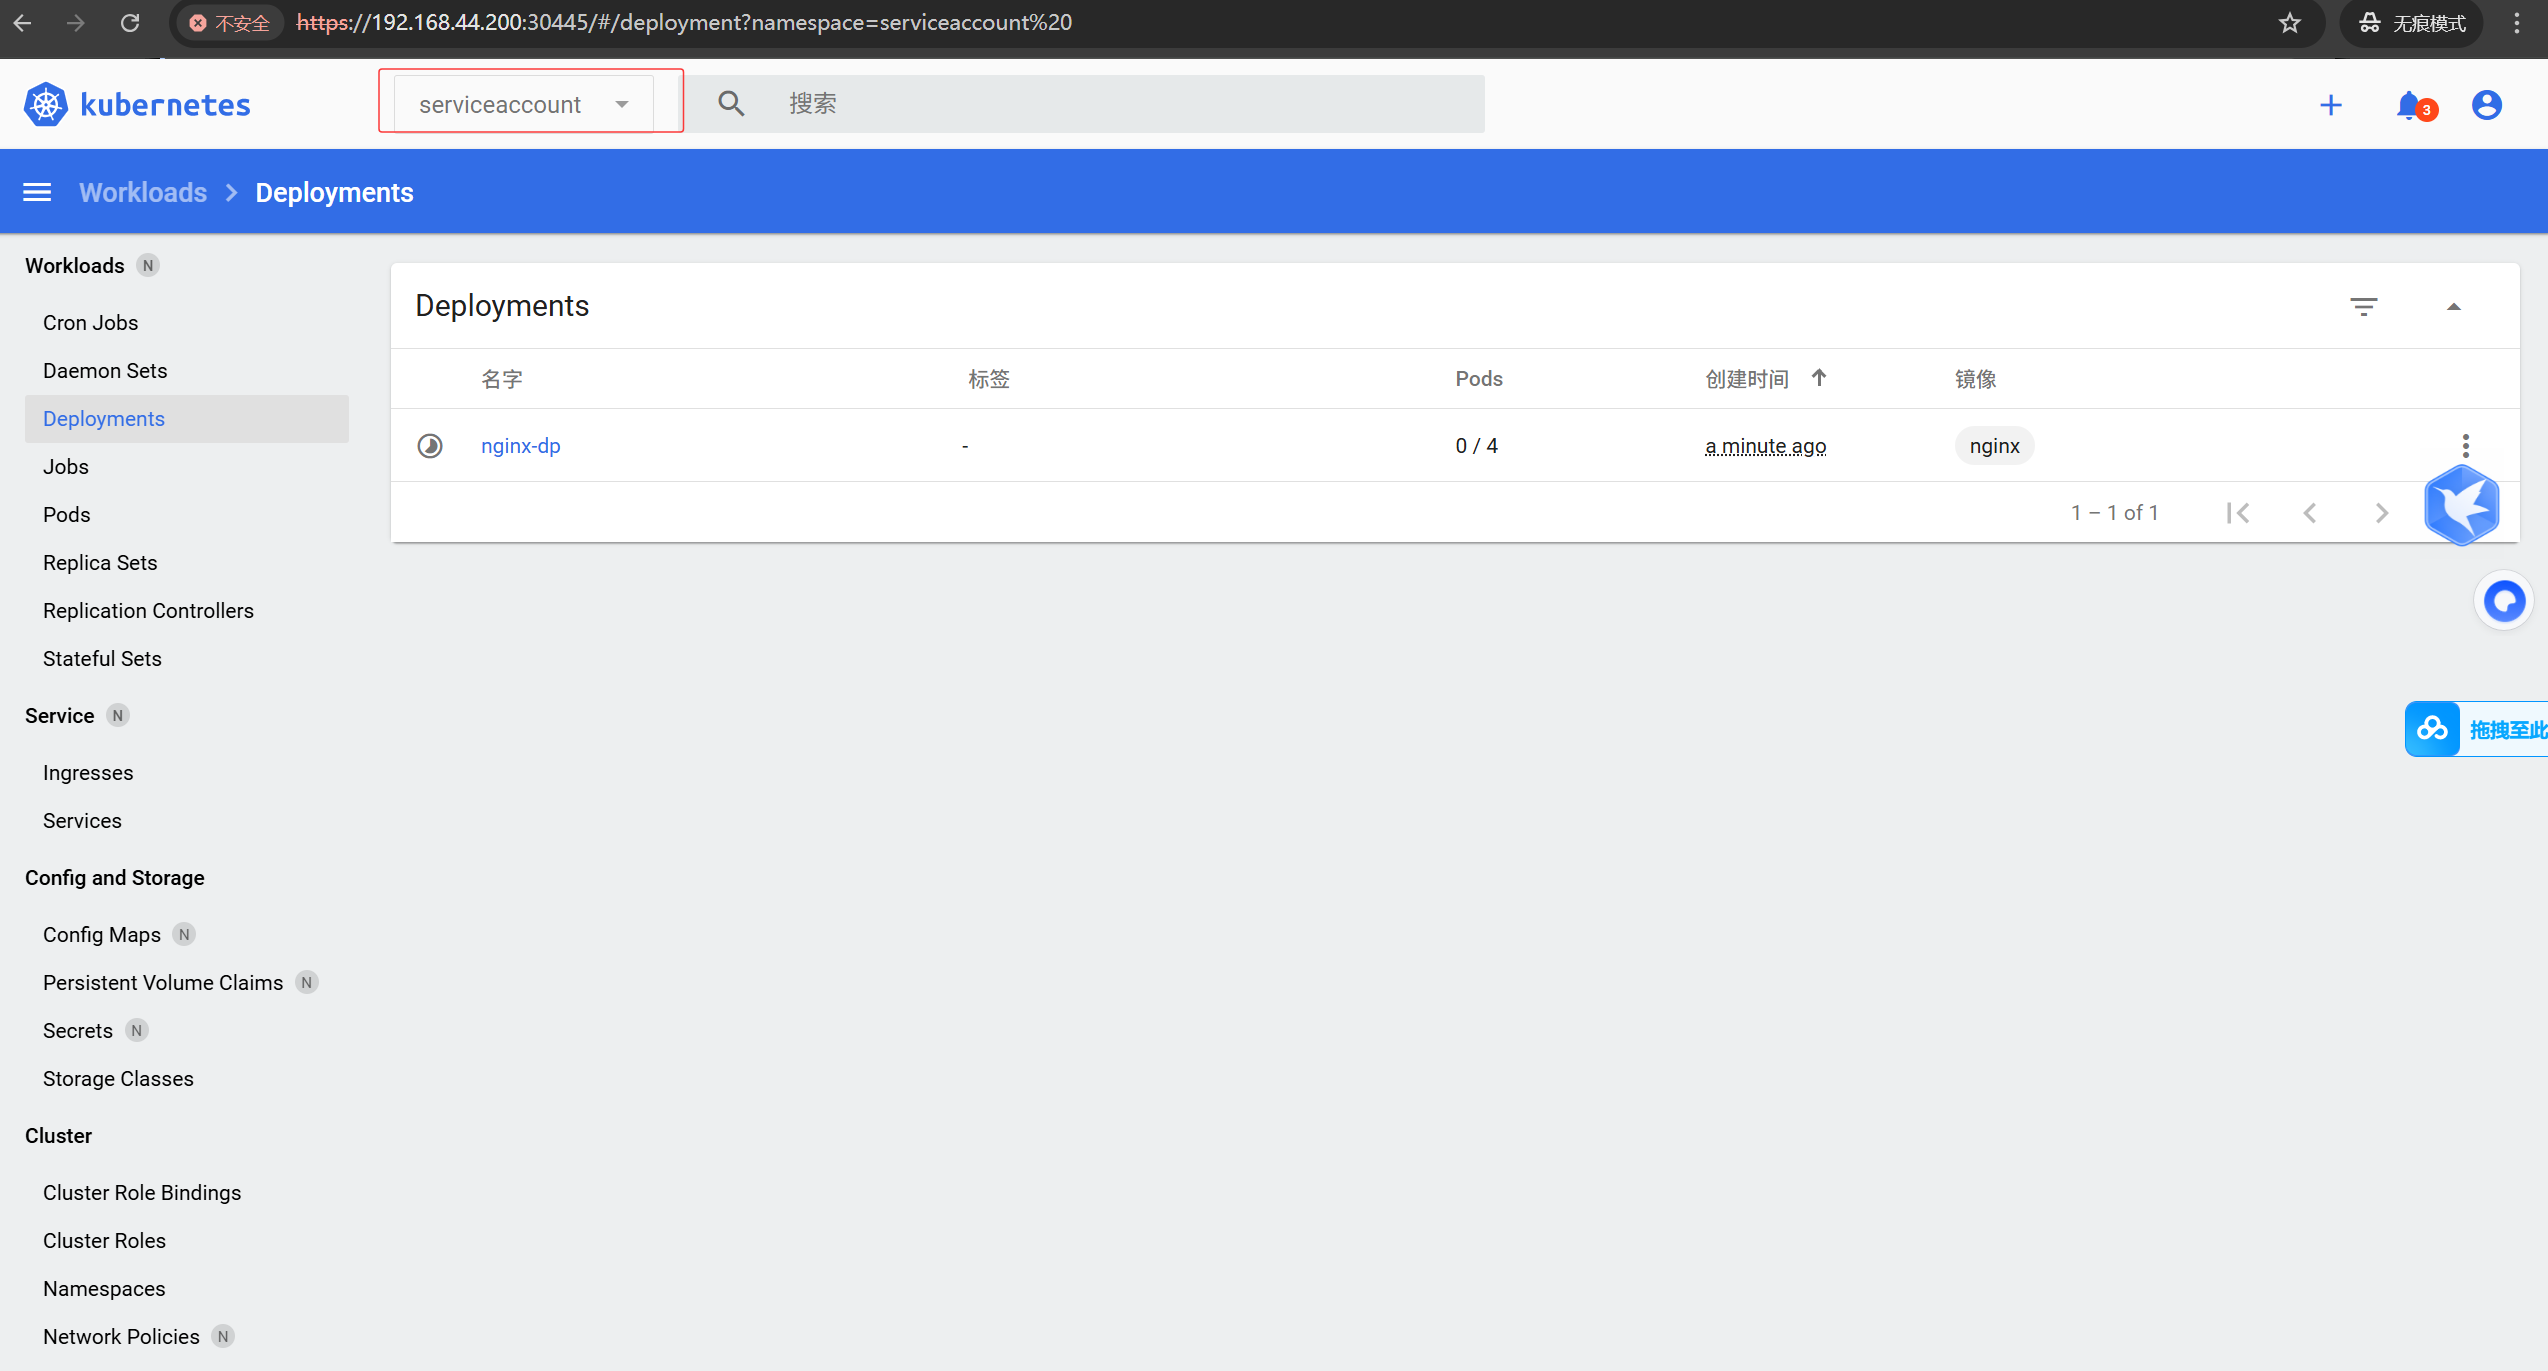Image resolution: width=2548 pixels, height=1371 pixels.
Task: Open the serviceaccount namespace dropdown
Action: pos(524,104)
